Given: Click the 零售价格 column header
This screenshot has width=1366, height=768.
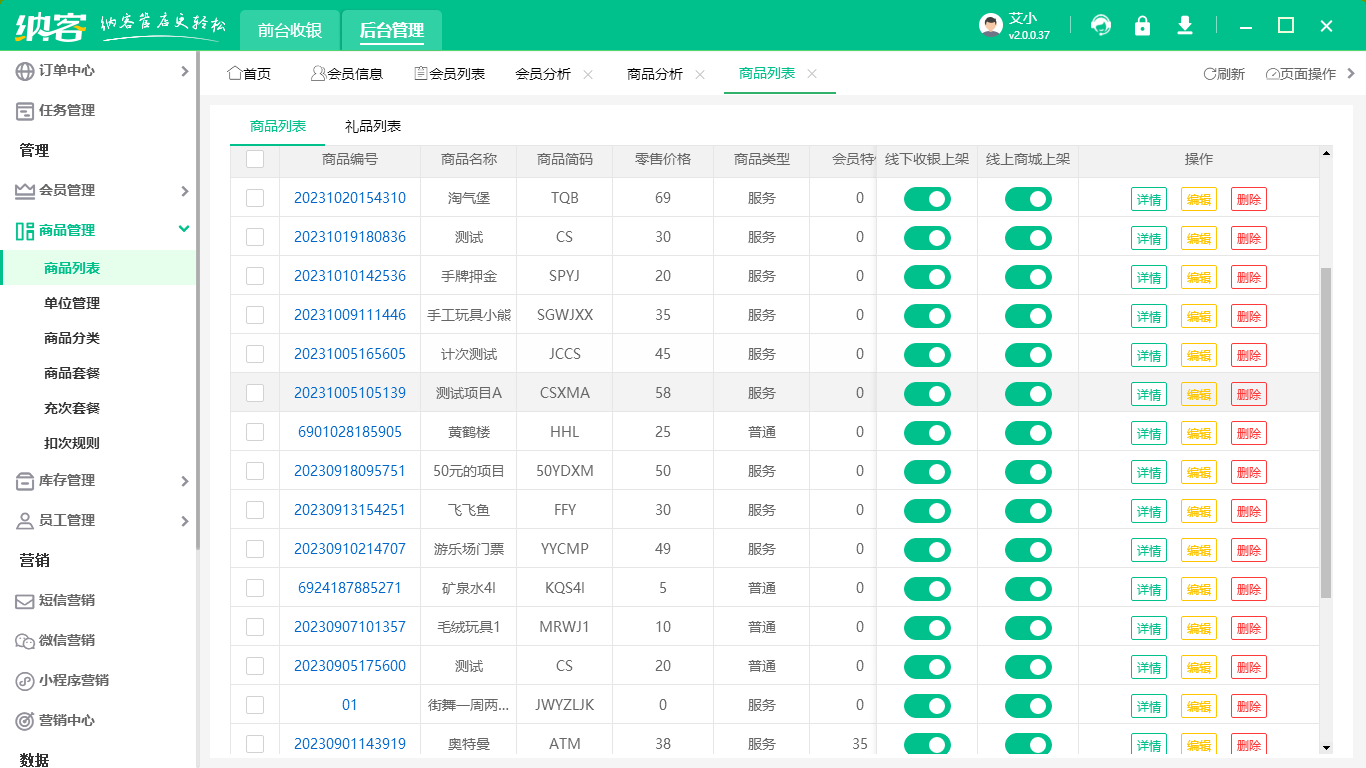Looking at the screenshot, I should click(x=663, y=159).
